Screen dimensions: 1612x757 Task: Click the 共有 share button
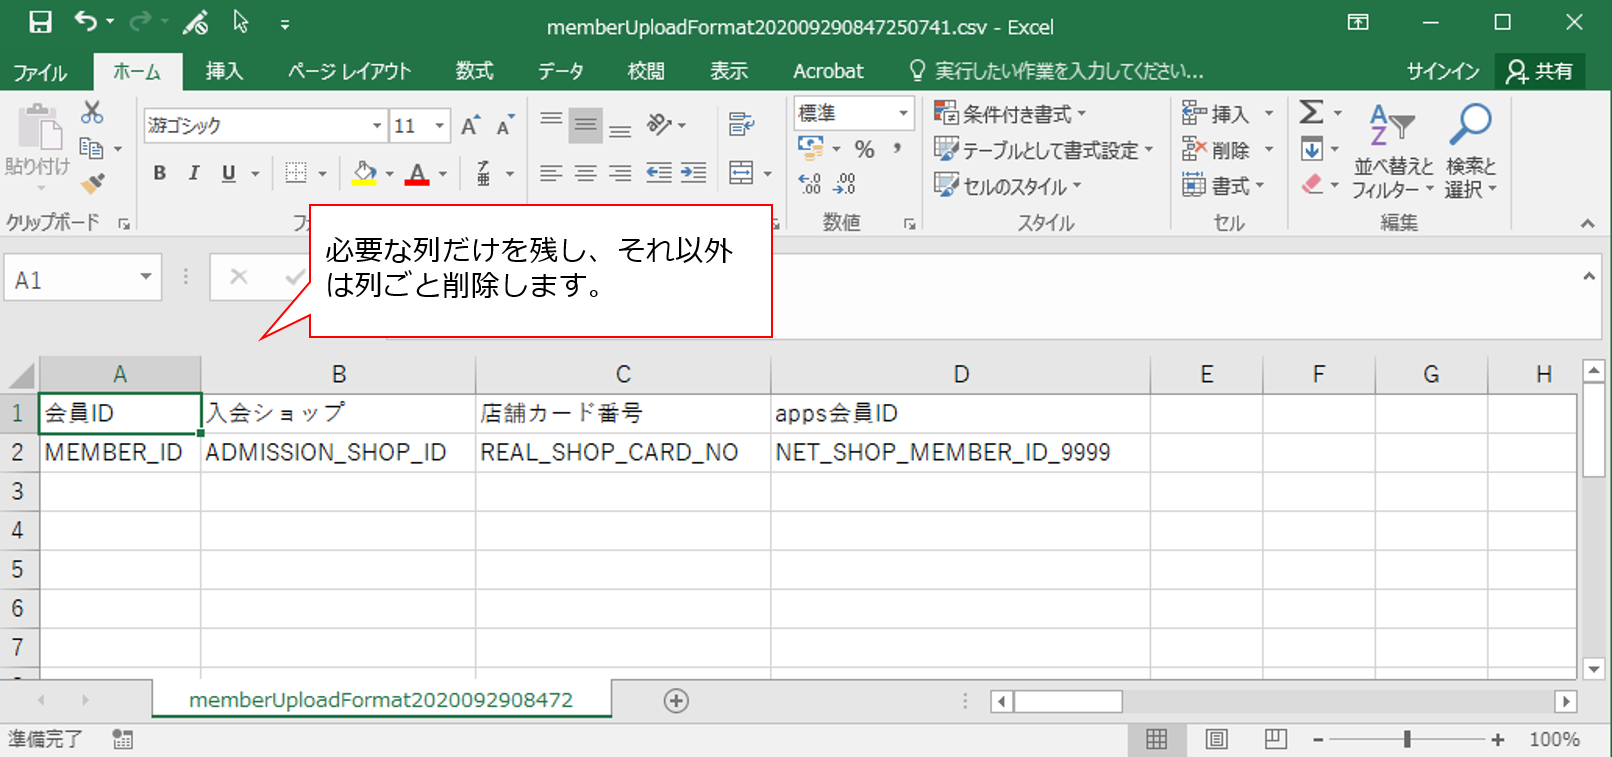click(1540, 71)
